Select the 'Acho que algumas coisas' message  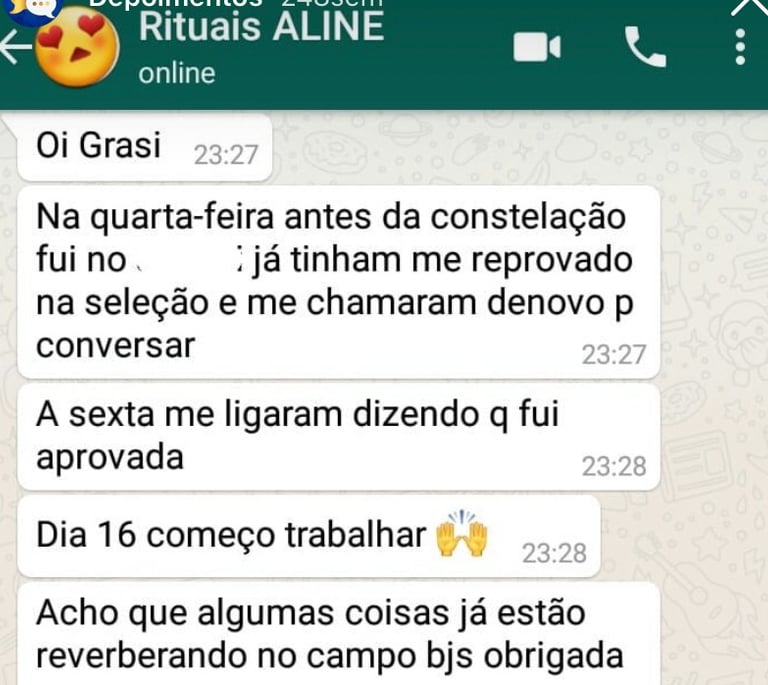338,634
